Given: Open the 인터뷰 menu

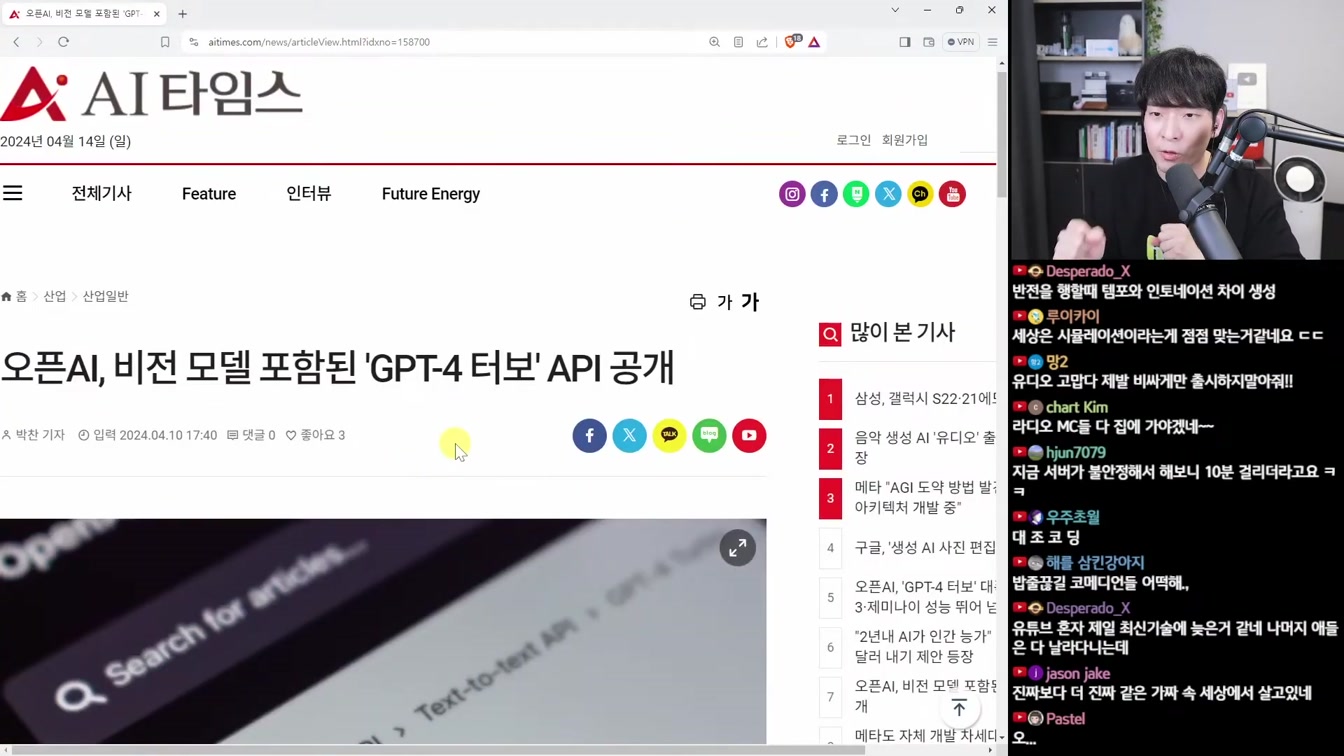Looking at the screenshot, I should 308,193.
